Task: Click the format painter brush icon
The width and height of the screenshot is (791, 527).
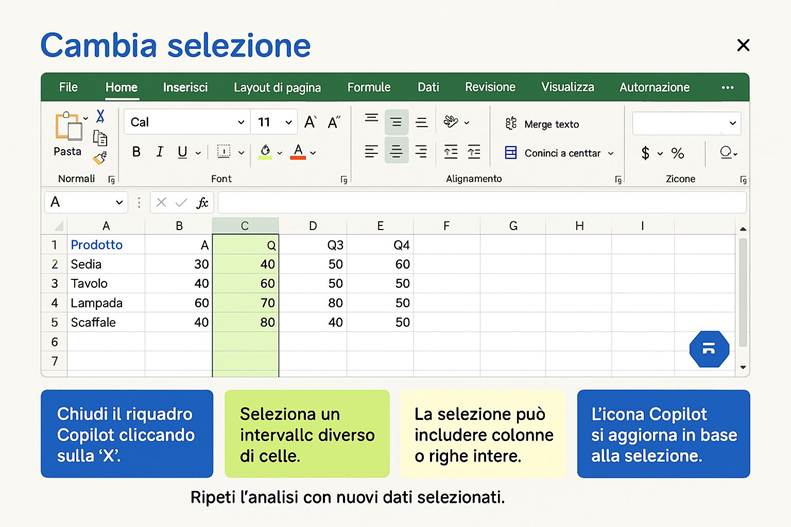Action: (x=100, y=158)
